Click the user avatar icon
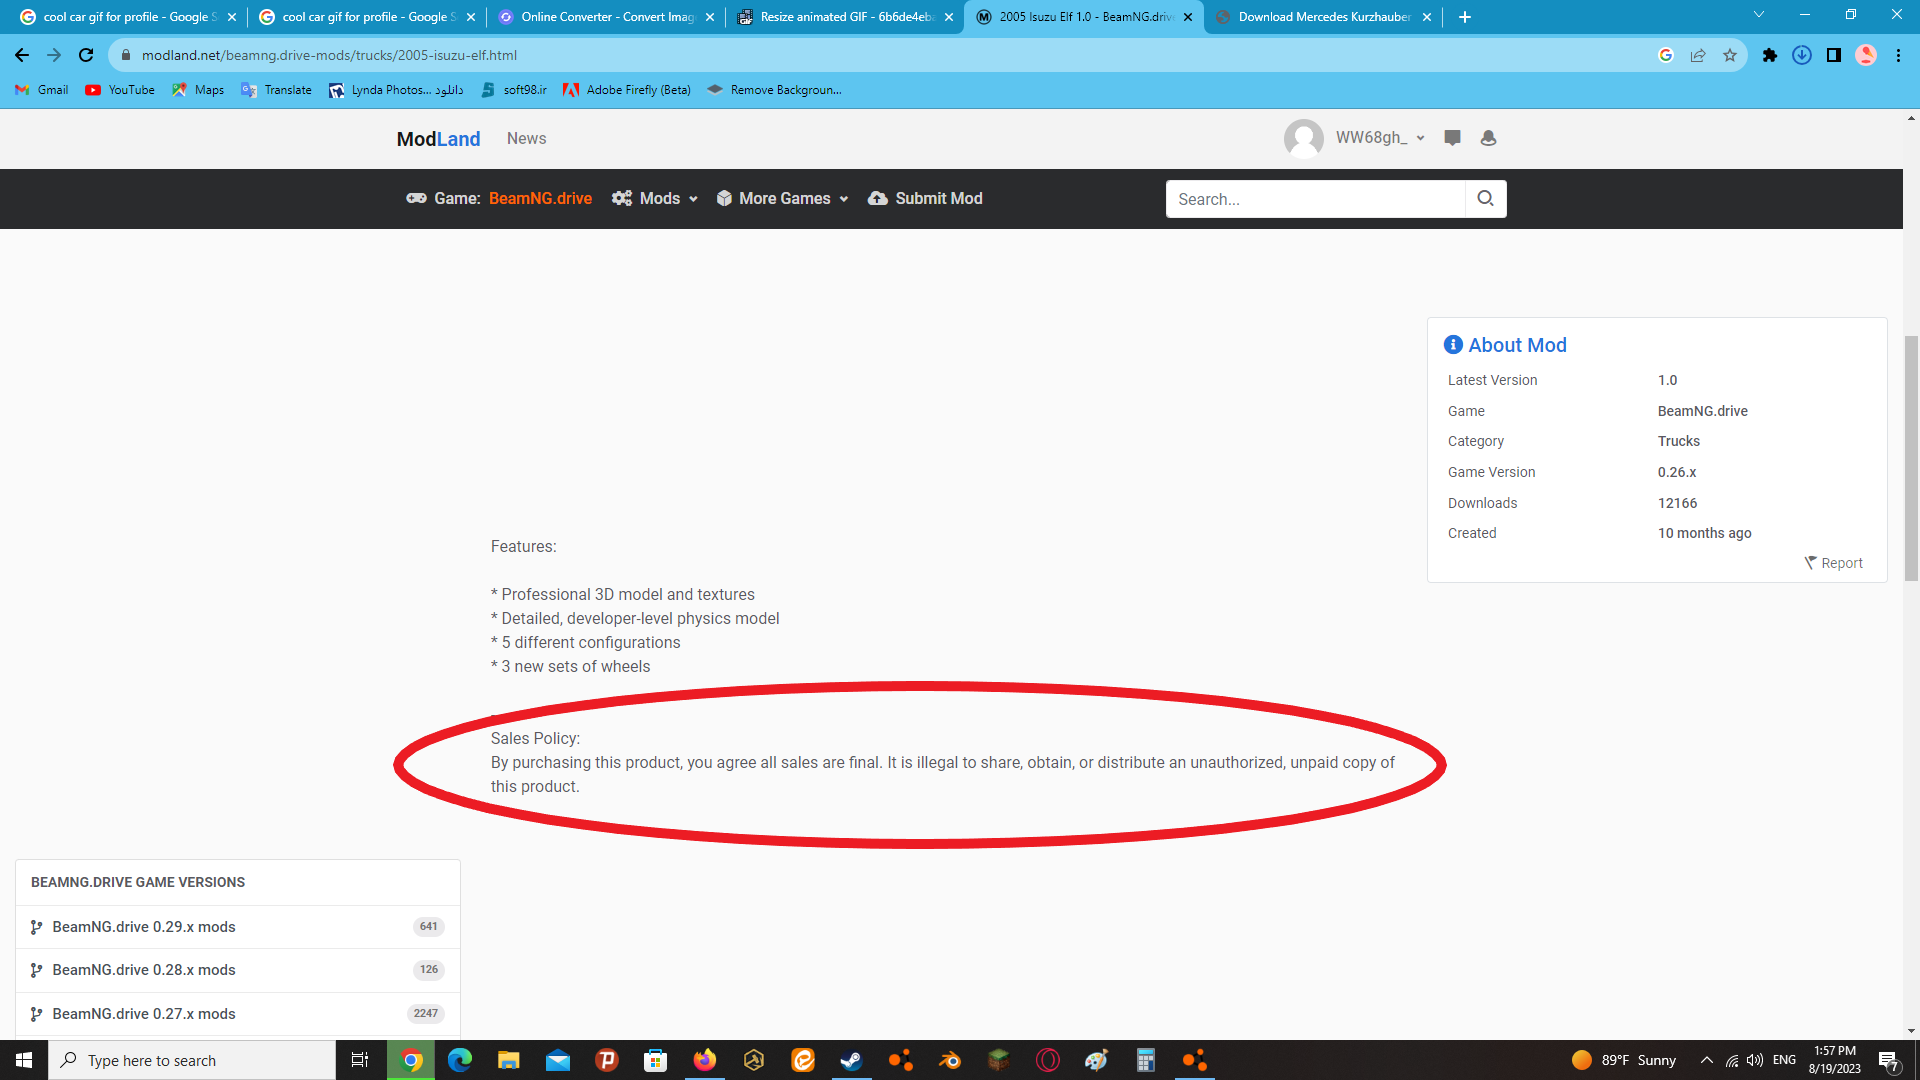This screenshot has height=1080, width=1920. click(1304, 138)
